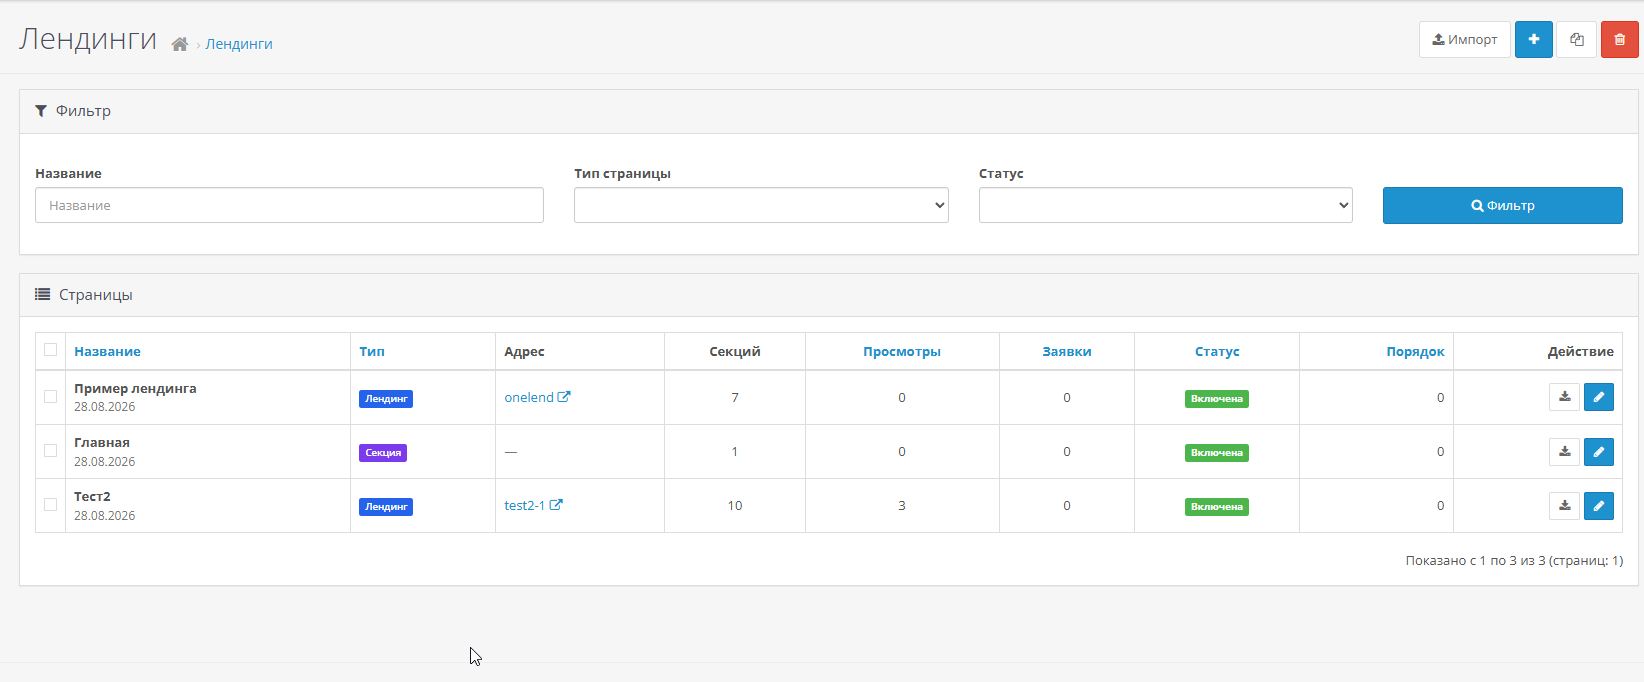1644x682 pixels.
Task: Download export for Пример лендинга row
Action: pyautogui.click(x=1565, y=397)
